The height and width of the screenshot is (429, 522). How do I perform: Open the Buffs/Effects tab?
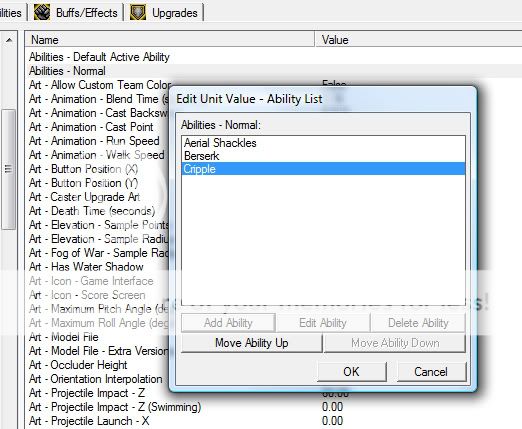tap(76, 12)
